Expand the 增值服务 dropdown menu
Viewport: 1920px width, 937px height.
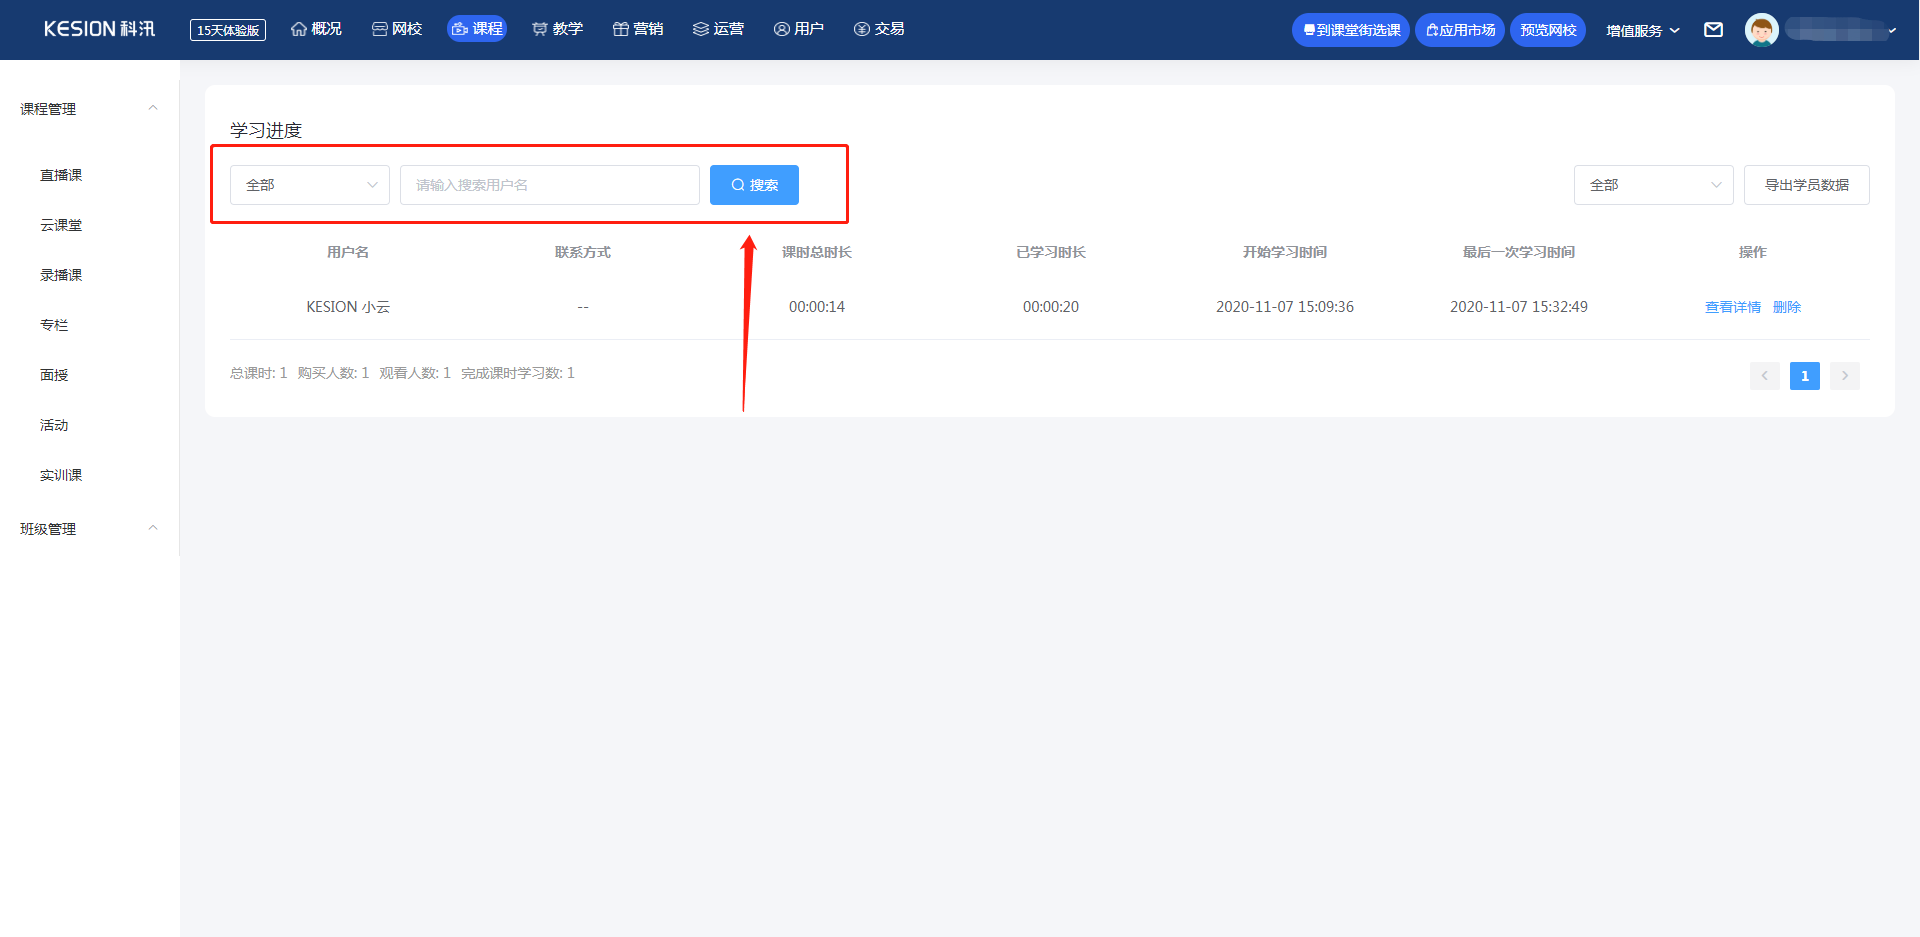coord(1642,31)
